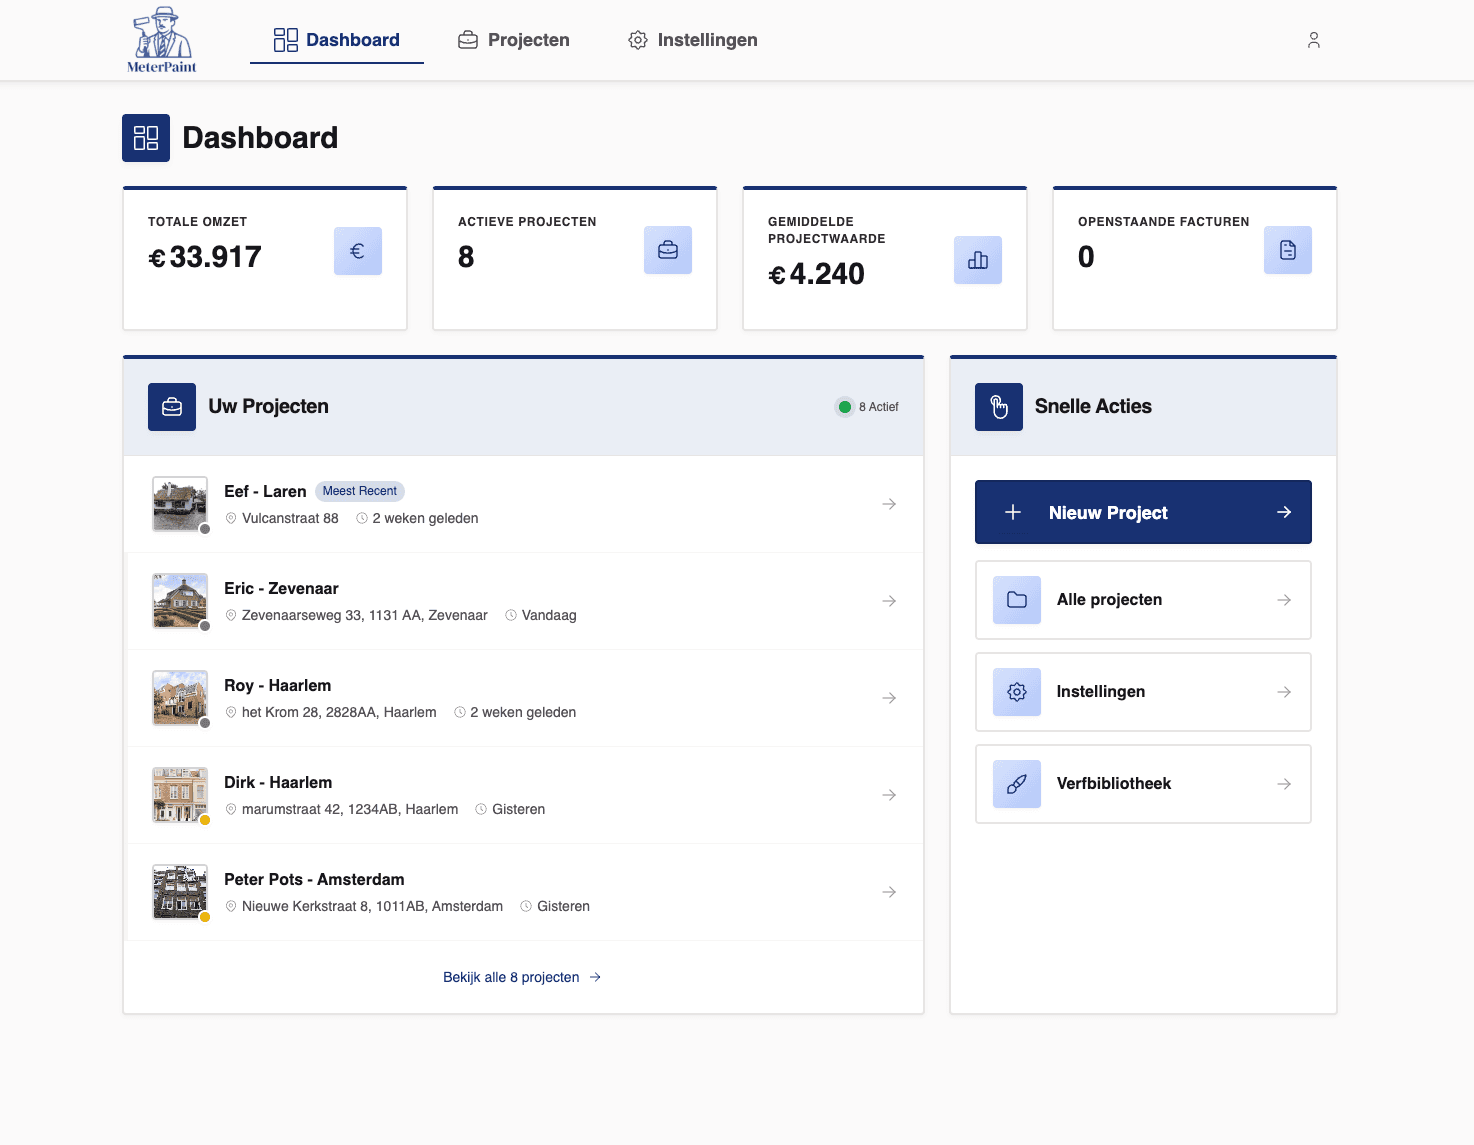Click the Nieuw Project button
1474x1145 pixels.
pos(1142,512)
